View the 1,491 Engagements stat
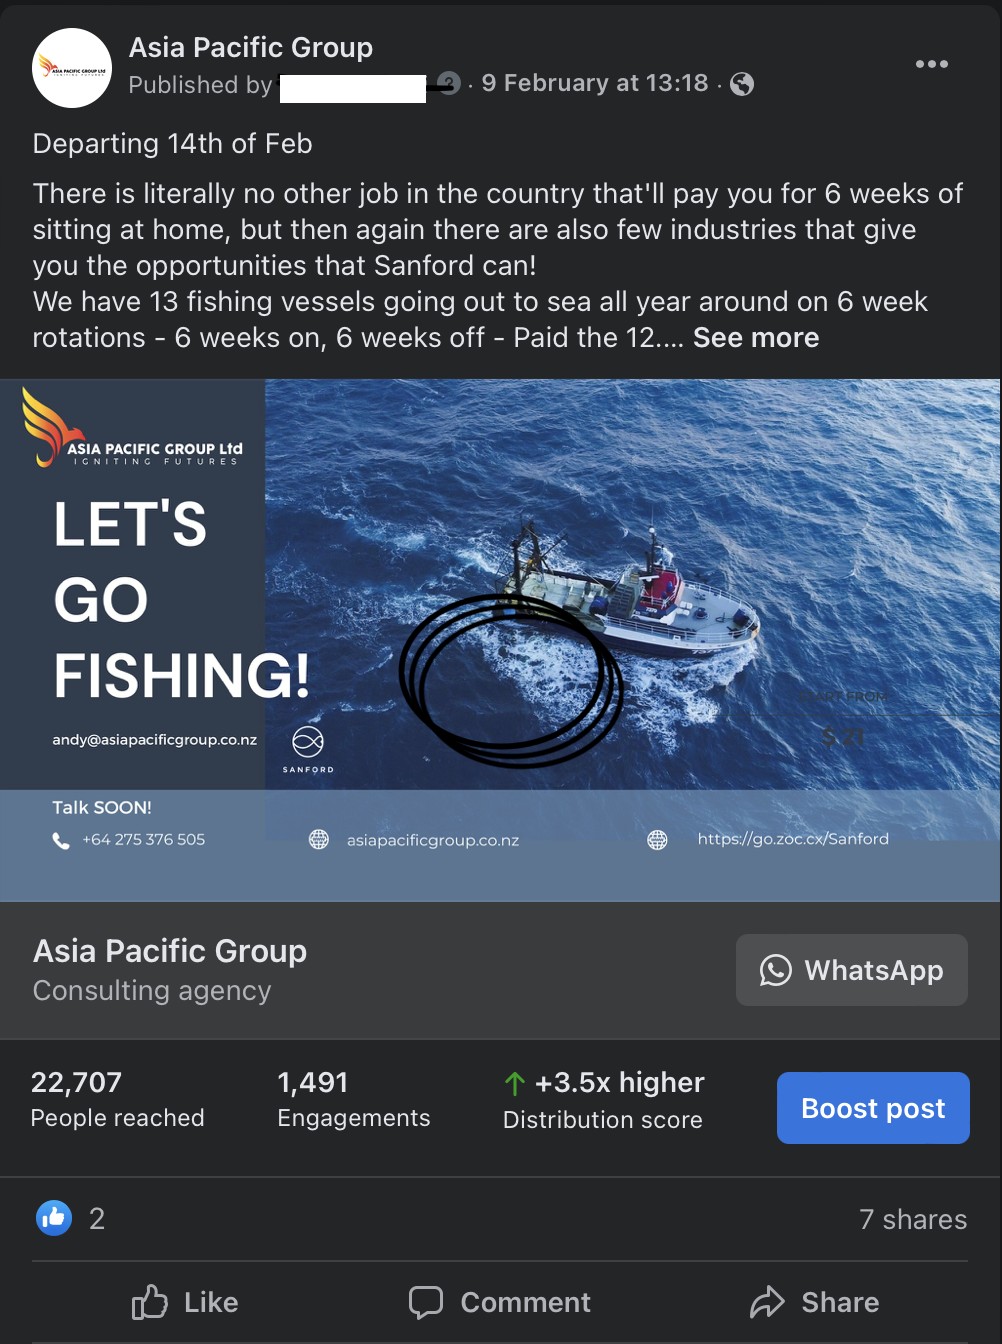The image size is (1002, 1344). coord(354,1100)
